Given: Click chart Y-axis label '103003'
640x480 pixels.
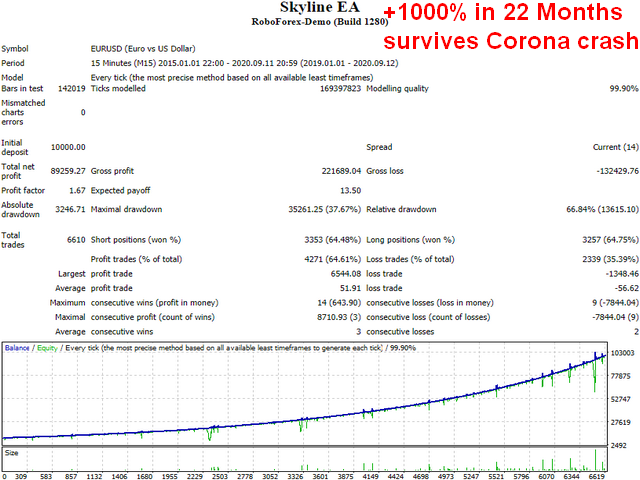Looking at the screenshot, I should point(622,353).
